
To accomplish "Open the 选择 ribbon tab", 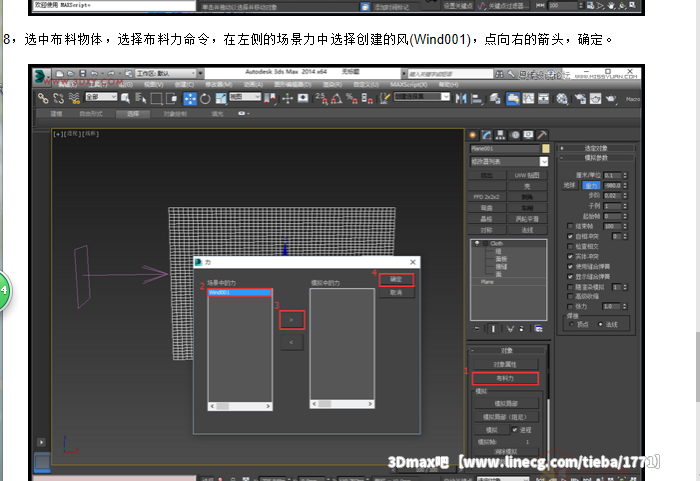I will [x=133, y=114].
